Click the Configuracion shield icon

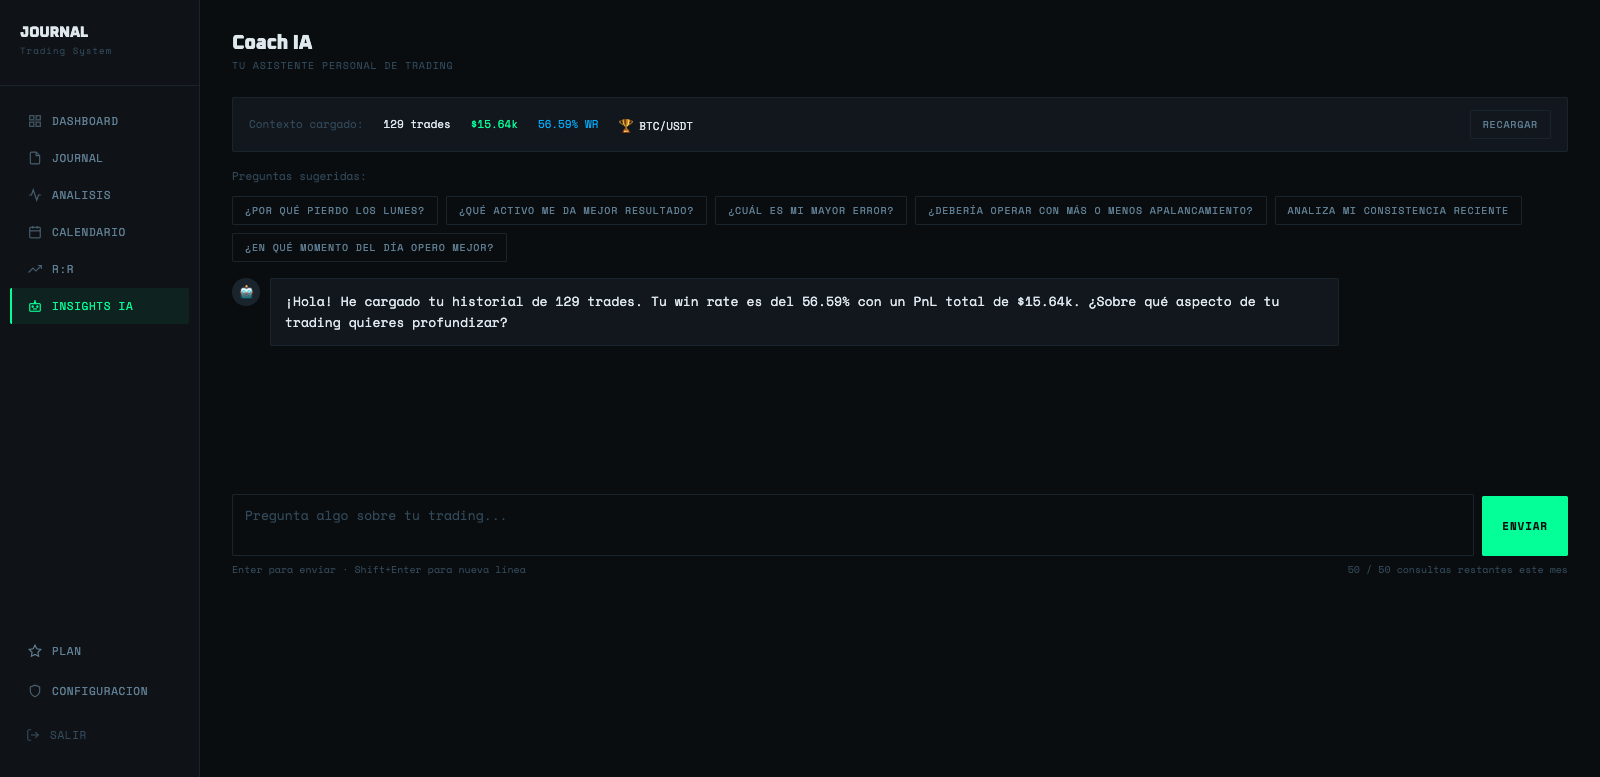(x=35, y=691)
